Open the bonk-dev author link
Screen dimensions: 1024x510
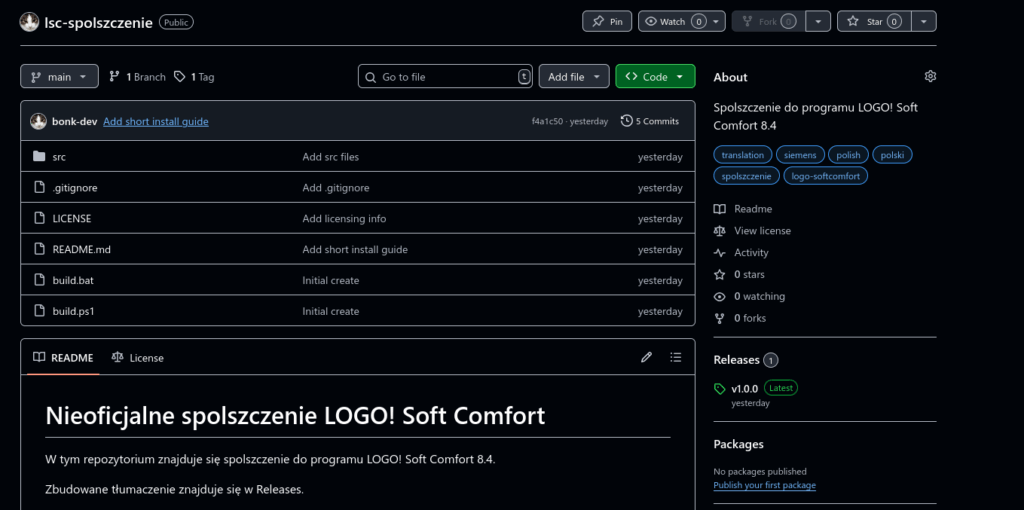click(x=74, y=121)
